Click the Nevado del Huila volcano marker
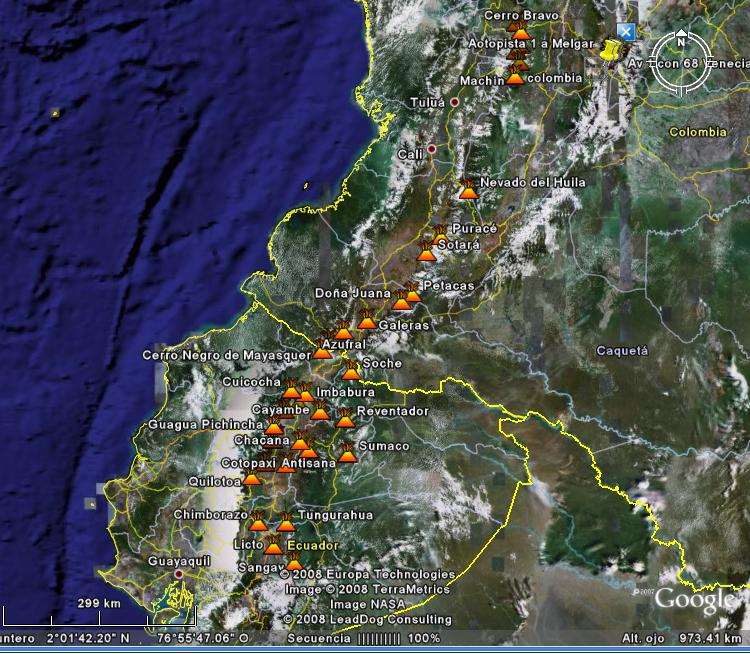This screenshot has width=750, height=654. [x=468, y=188]
